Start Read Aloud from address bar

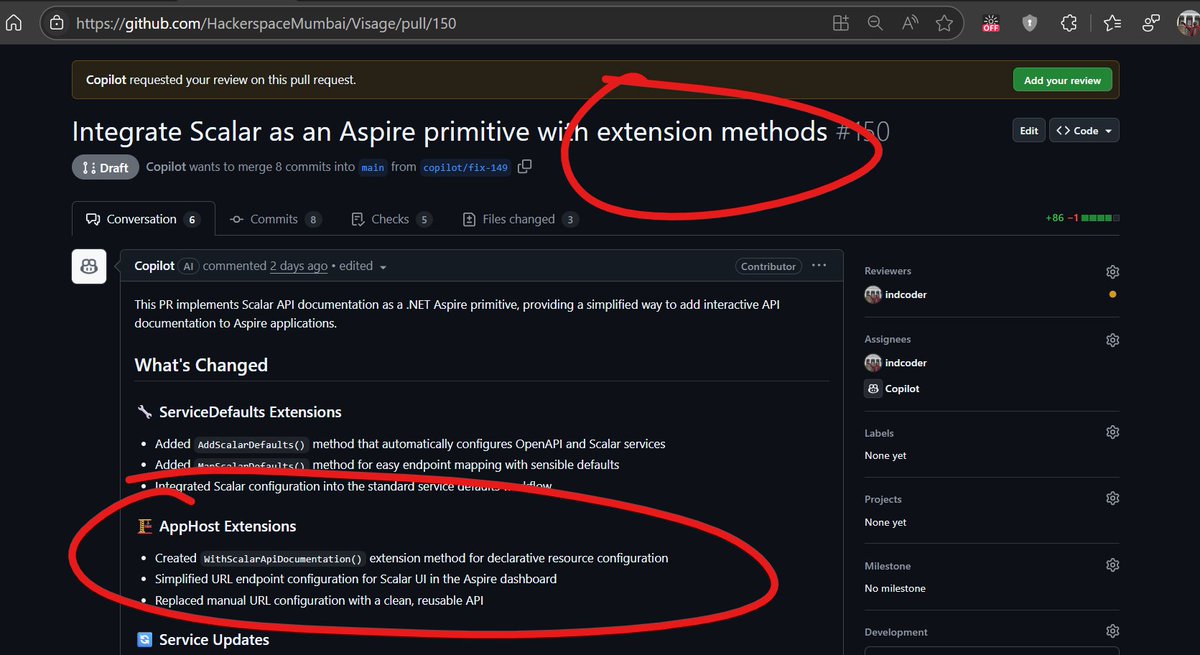tap(910, 22)
